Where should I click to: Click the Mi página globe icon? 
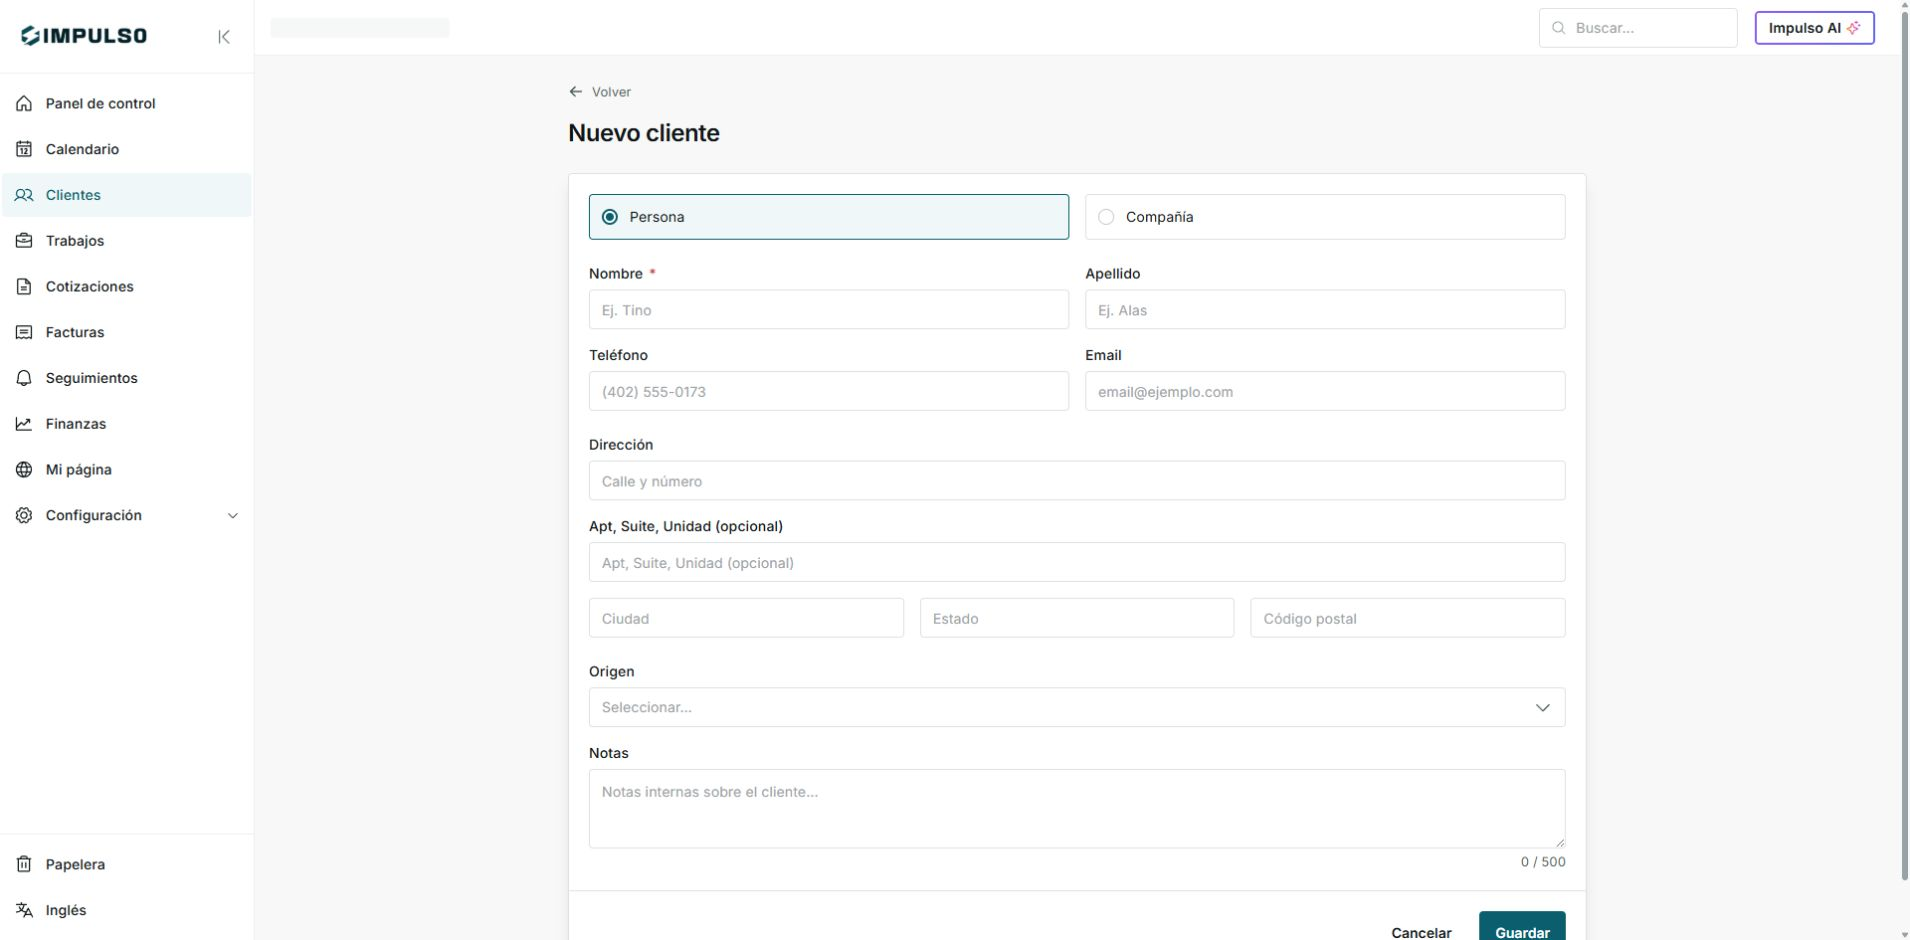click(x=24, y=470)
